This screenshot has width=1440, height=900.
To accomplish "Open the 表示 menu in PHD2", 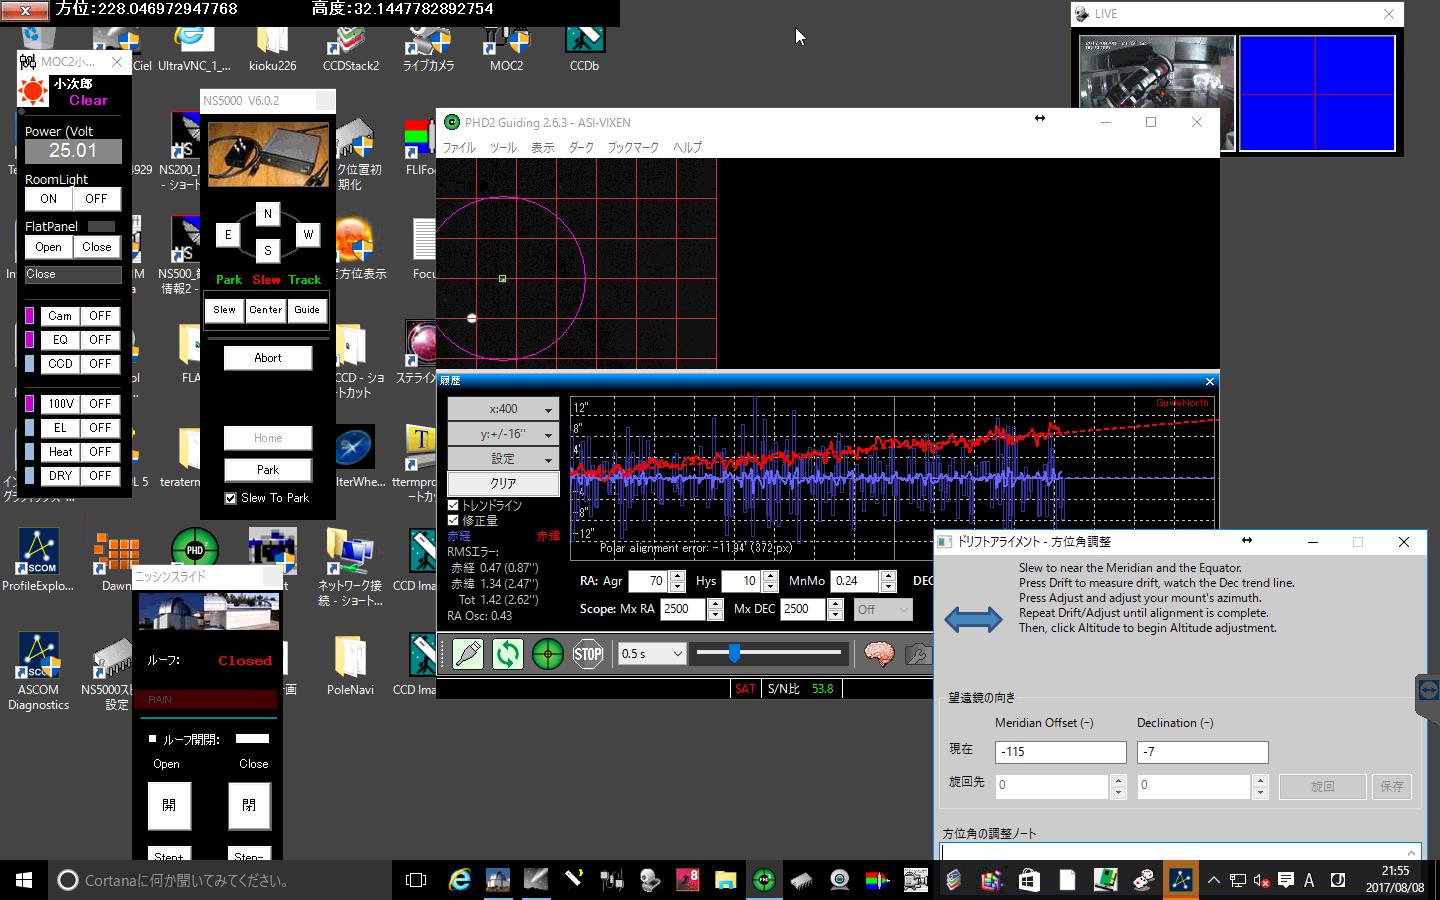I will 543,147.
